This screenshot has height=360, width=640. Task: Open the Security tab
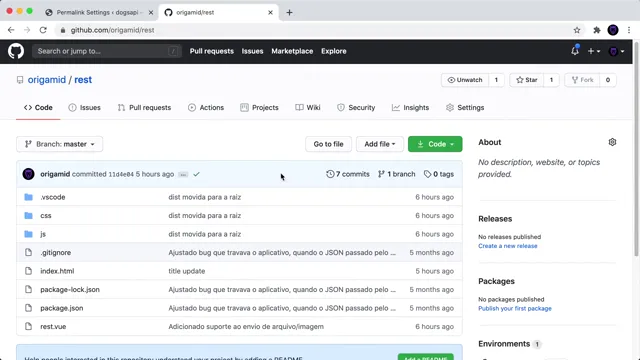(x=356, y=108)
